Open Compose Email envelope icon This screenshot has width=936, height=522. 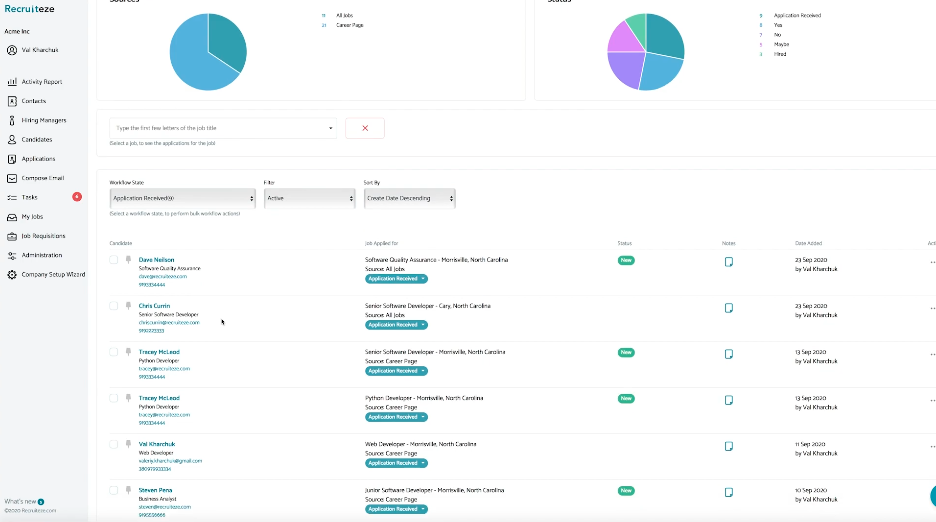pos(11,178)
